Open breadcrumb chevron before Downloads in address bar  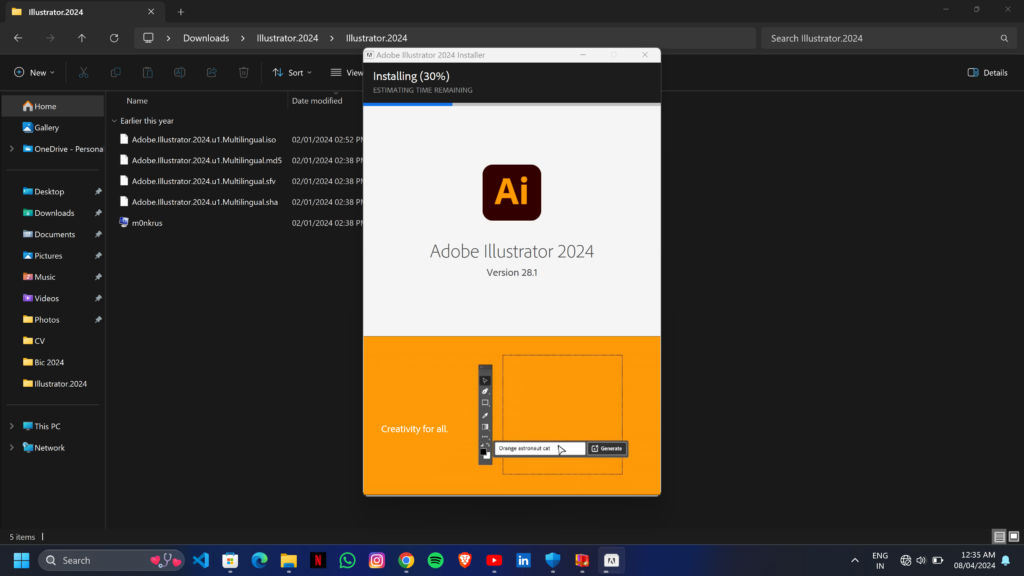pyautogui.click(x=168, y=38)
